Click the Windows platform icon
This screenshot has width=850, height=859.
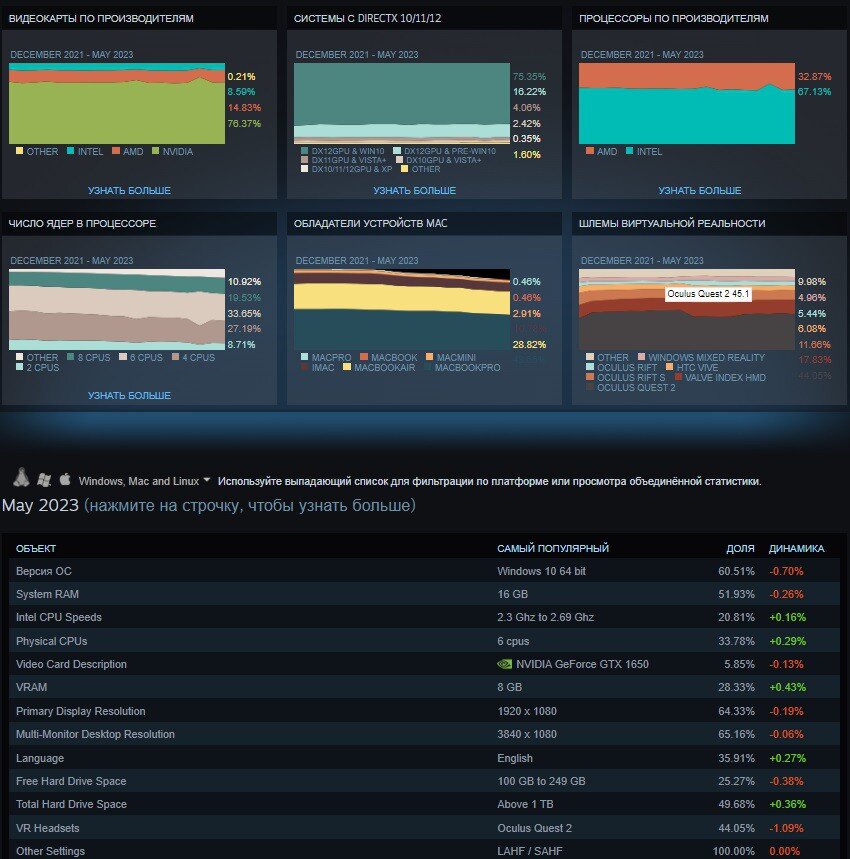[x=44, y=478]
